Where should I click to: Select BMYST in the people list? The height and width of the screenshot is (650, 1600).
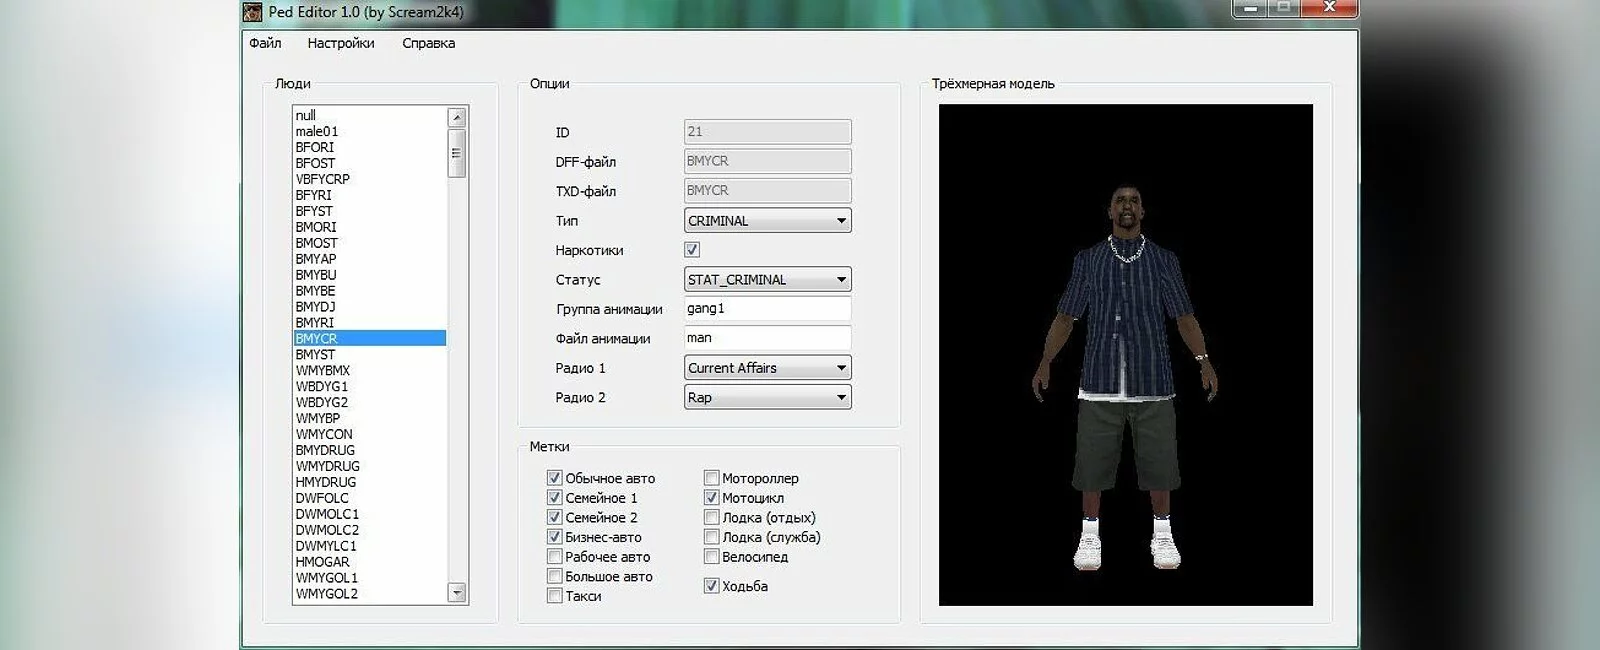point(370,355)
